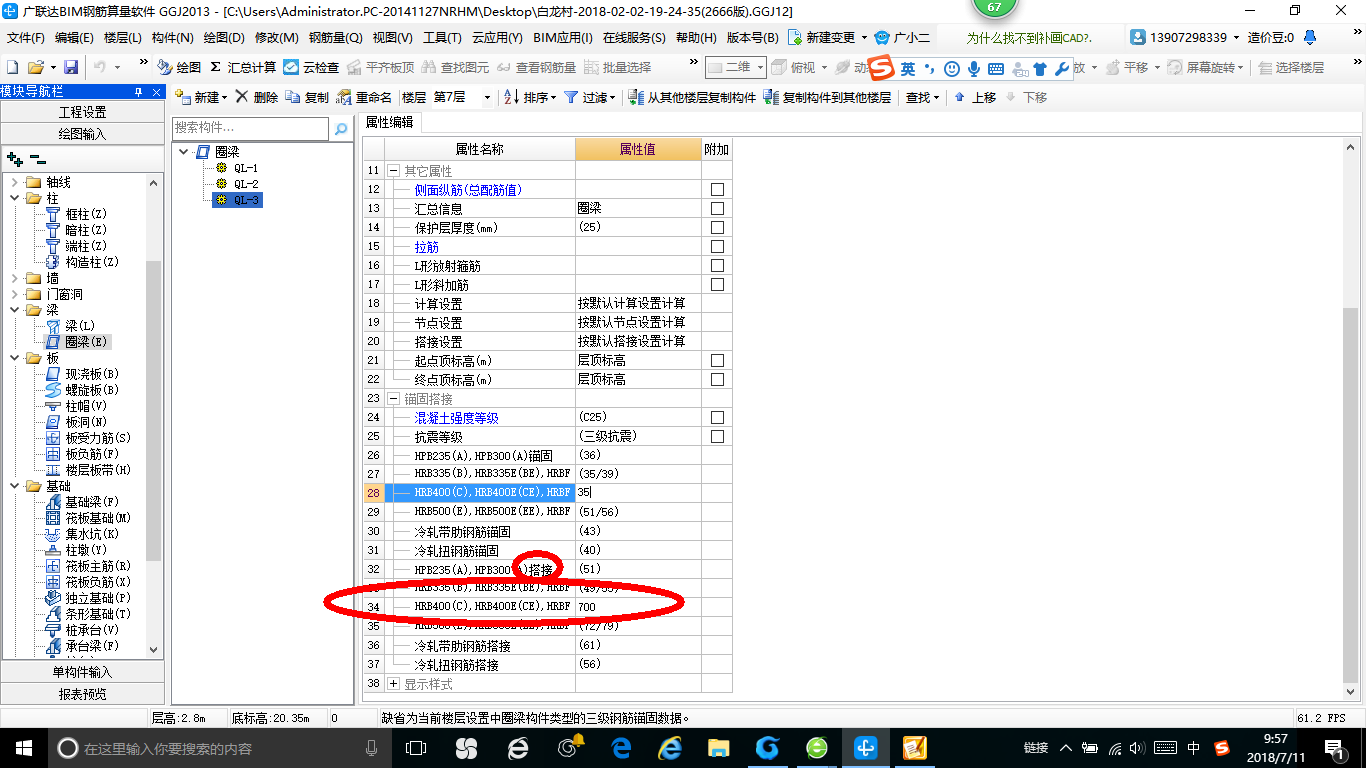Select 现浇板(B) slab item
Viewport: 1366px width, 768px height.
pyautogui.click(x=92, y=374)
